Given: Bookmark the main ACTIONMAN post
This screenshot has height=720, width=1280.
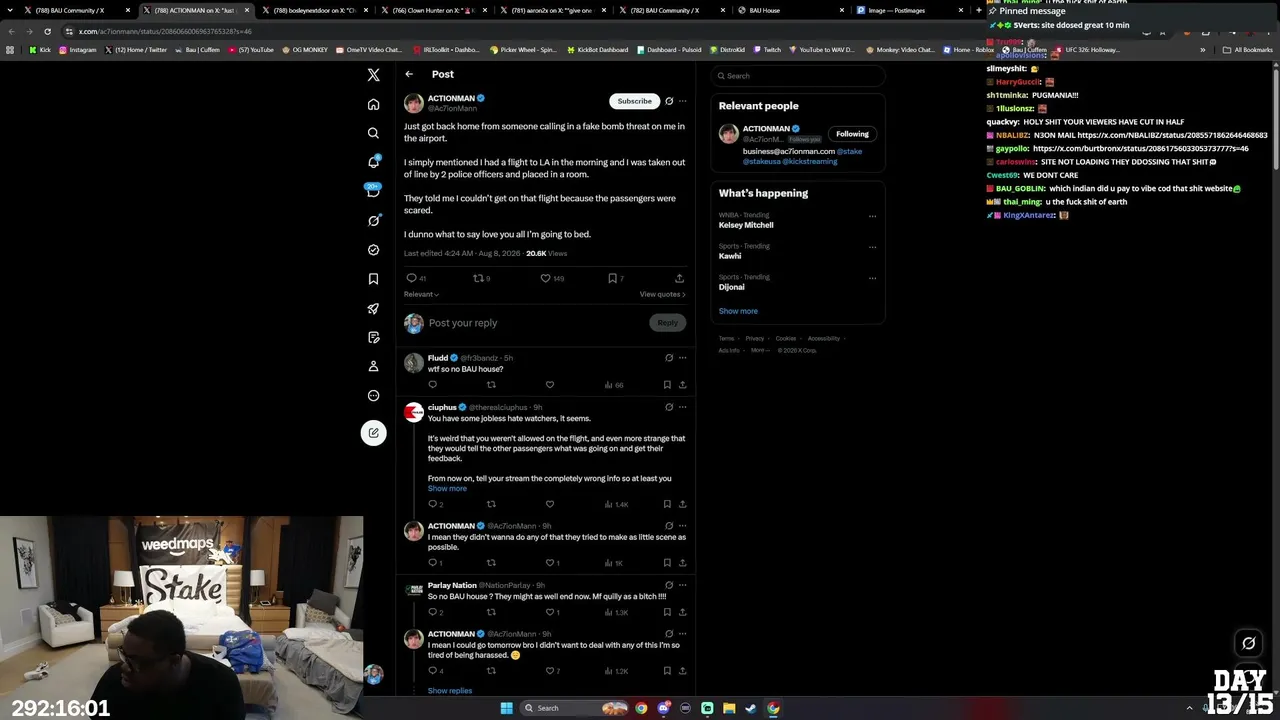Looking at the screenshot, I should pos(616,278).
